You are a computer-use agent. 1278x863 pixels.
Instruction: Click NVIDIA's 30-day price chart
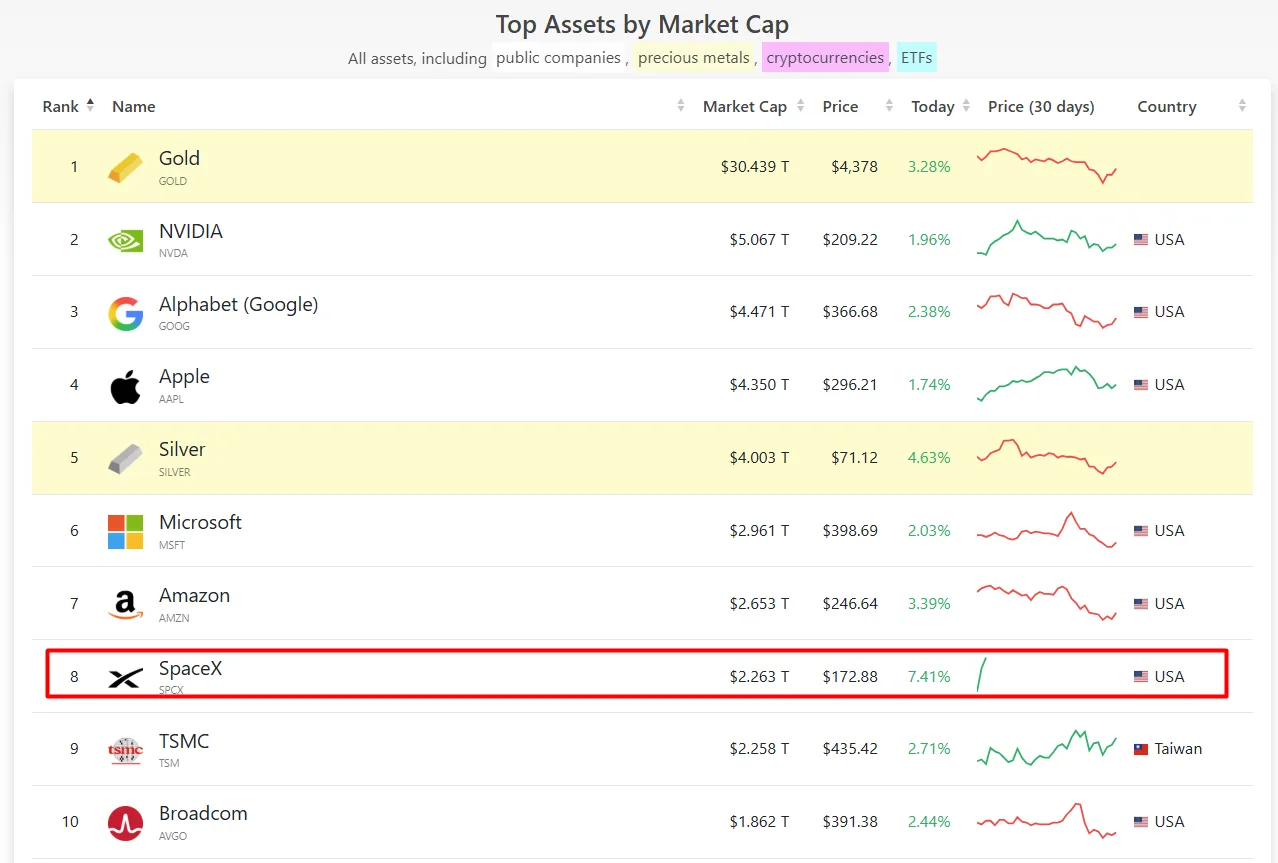1047,238
